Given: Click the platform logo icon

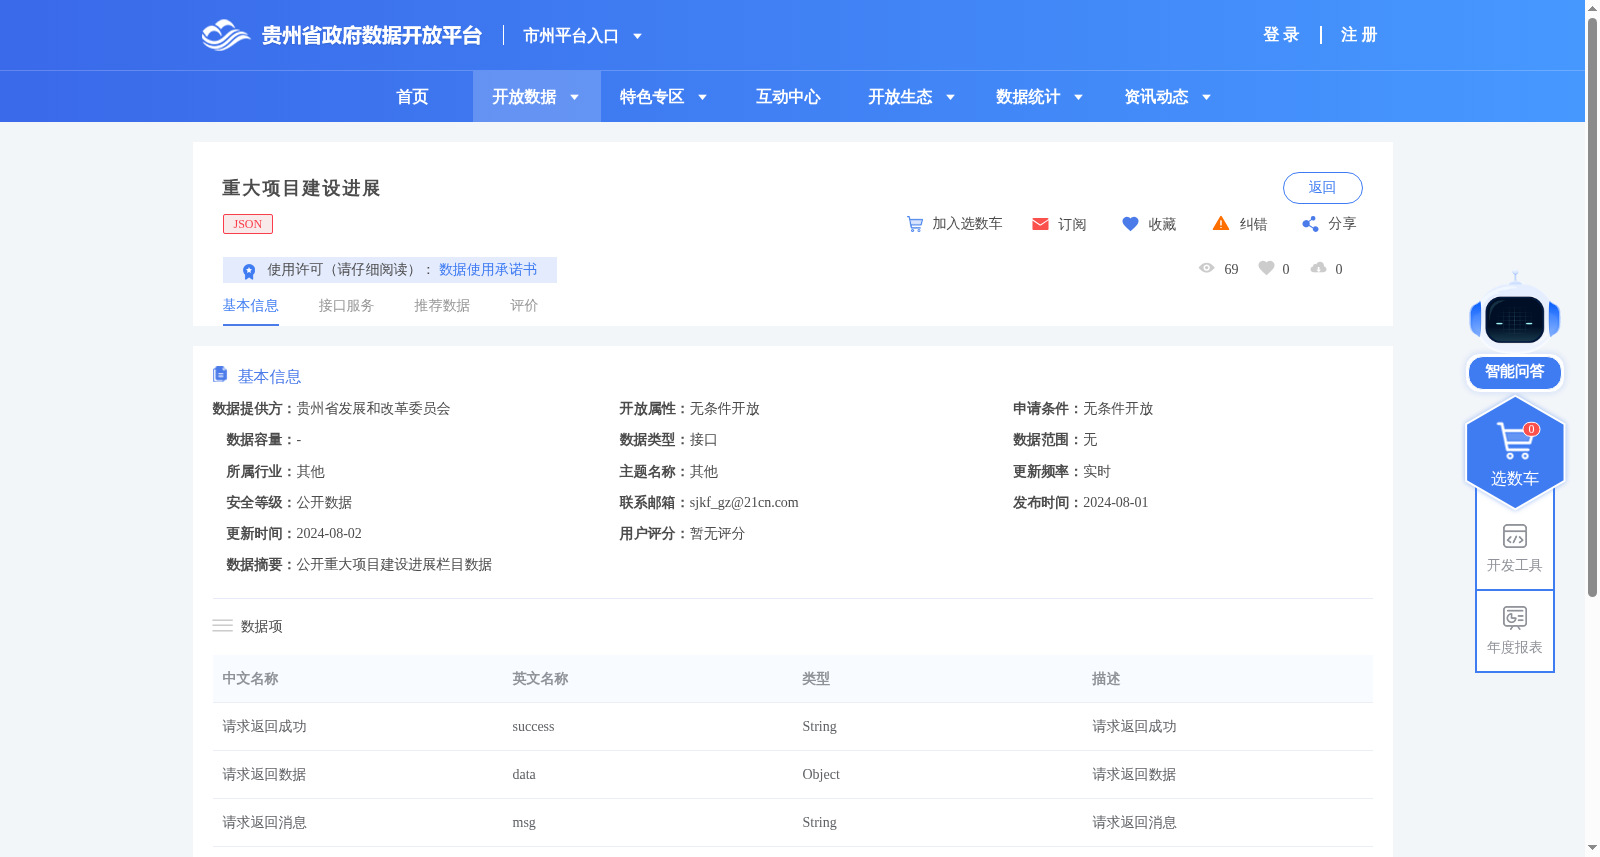Looking at the screenshot, I should point(225,35).
